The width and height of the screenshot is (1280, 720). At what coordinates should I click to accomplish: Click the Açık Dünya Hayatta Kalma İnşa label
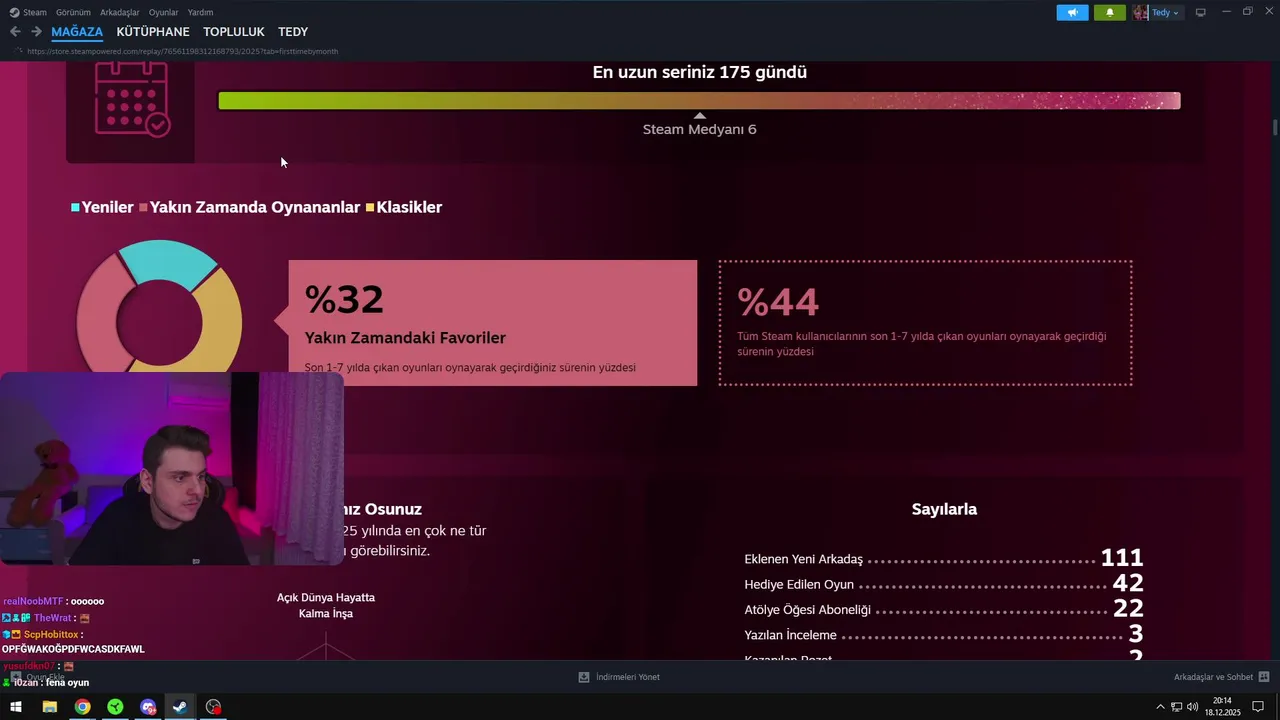click(326, 605)
